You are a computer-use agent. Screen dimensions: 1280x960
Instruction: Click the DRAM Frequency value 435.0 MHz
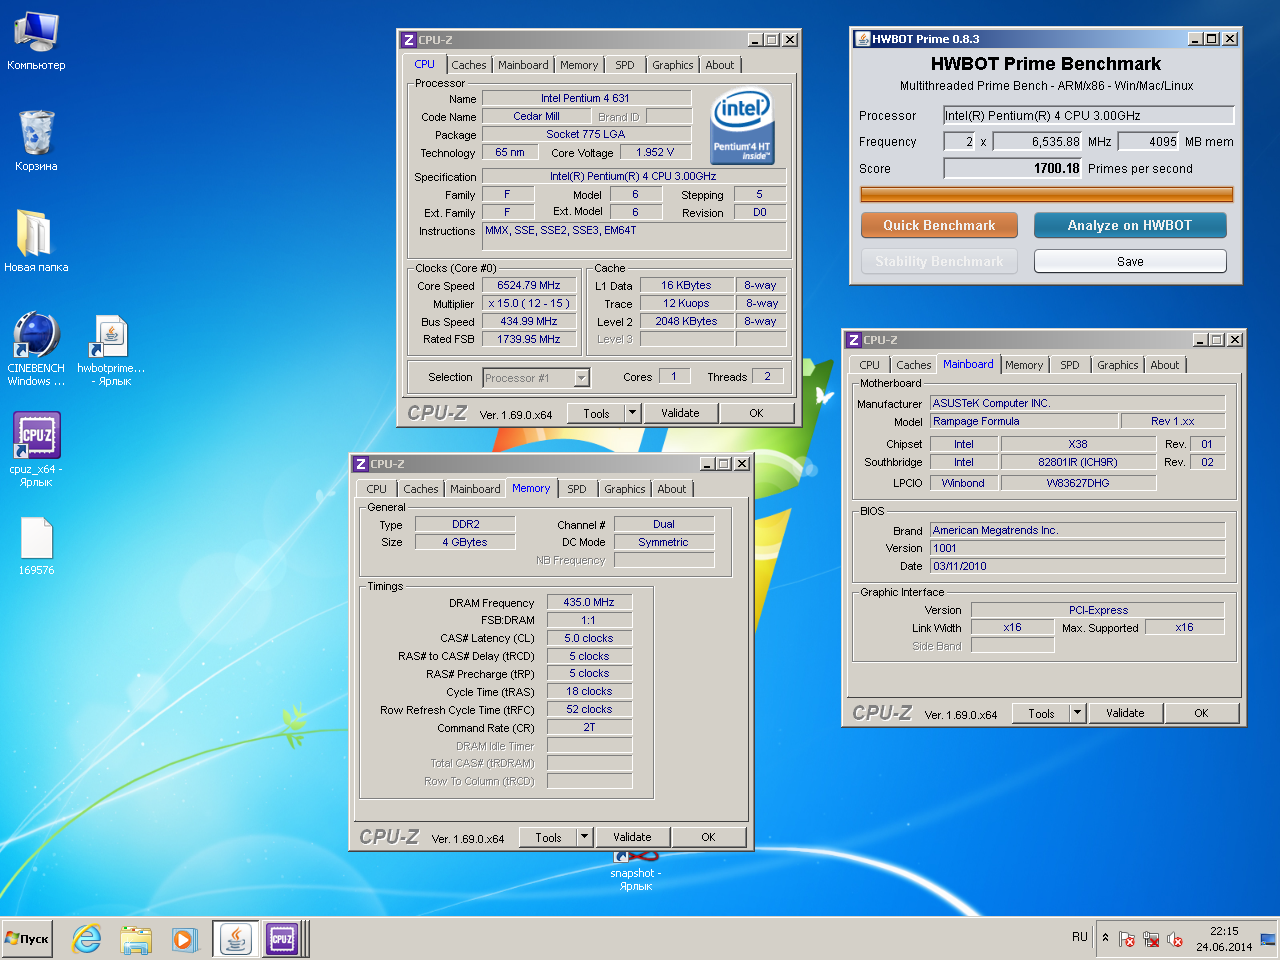click(x=589, y=602)
